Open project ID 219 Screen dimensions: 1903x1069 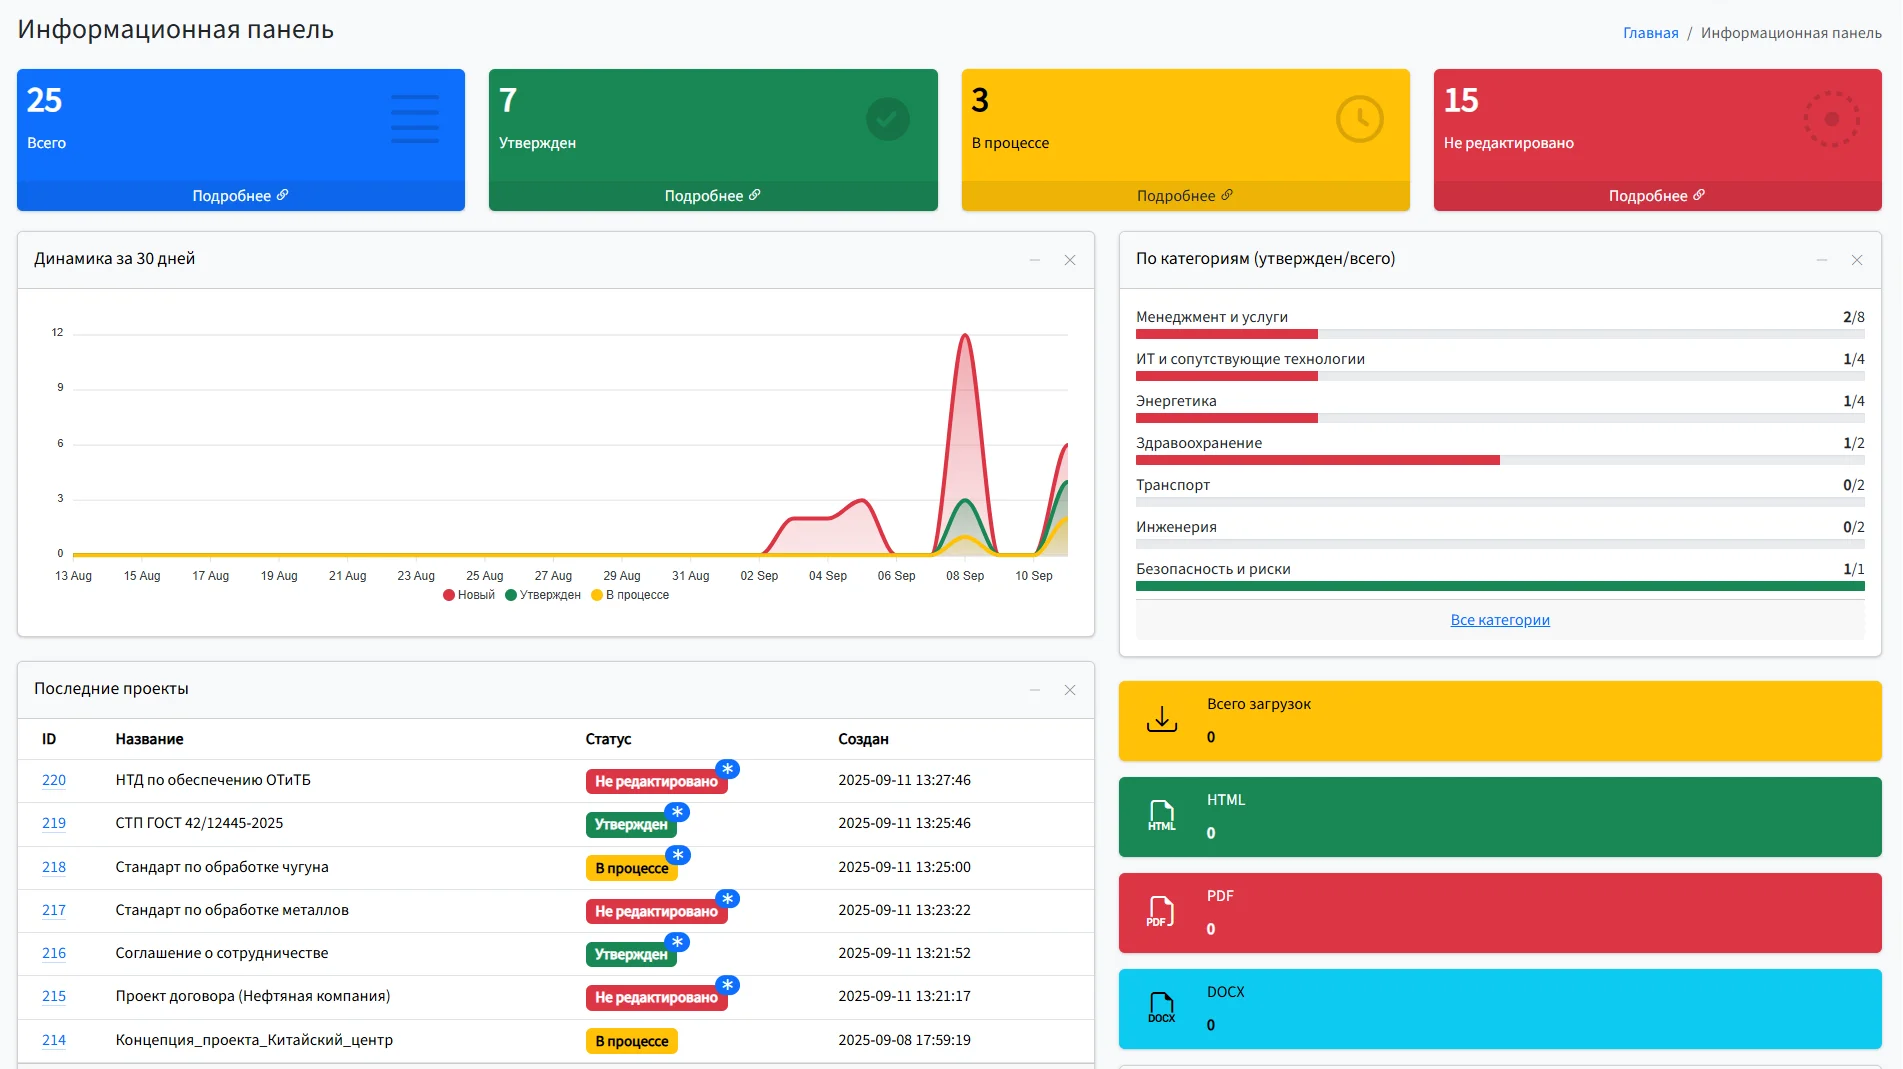[x=54, y=823]
